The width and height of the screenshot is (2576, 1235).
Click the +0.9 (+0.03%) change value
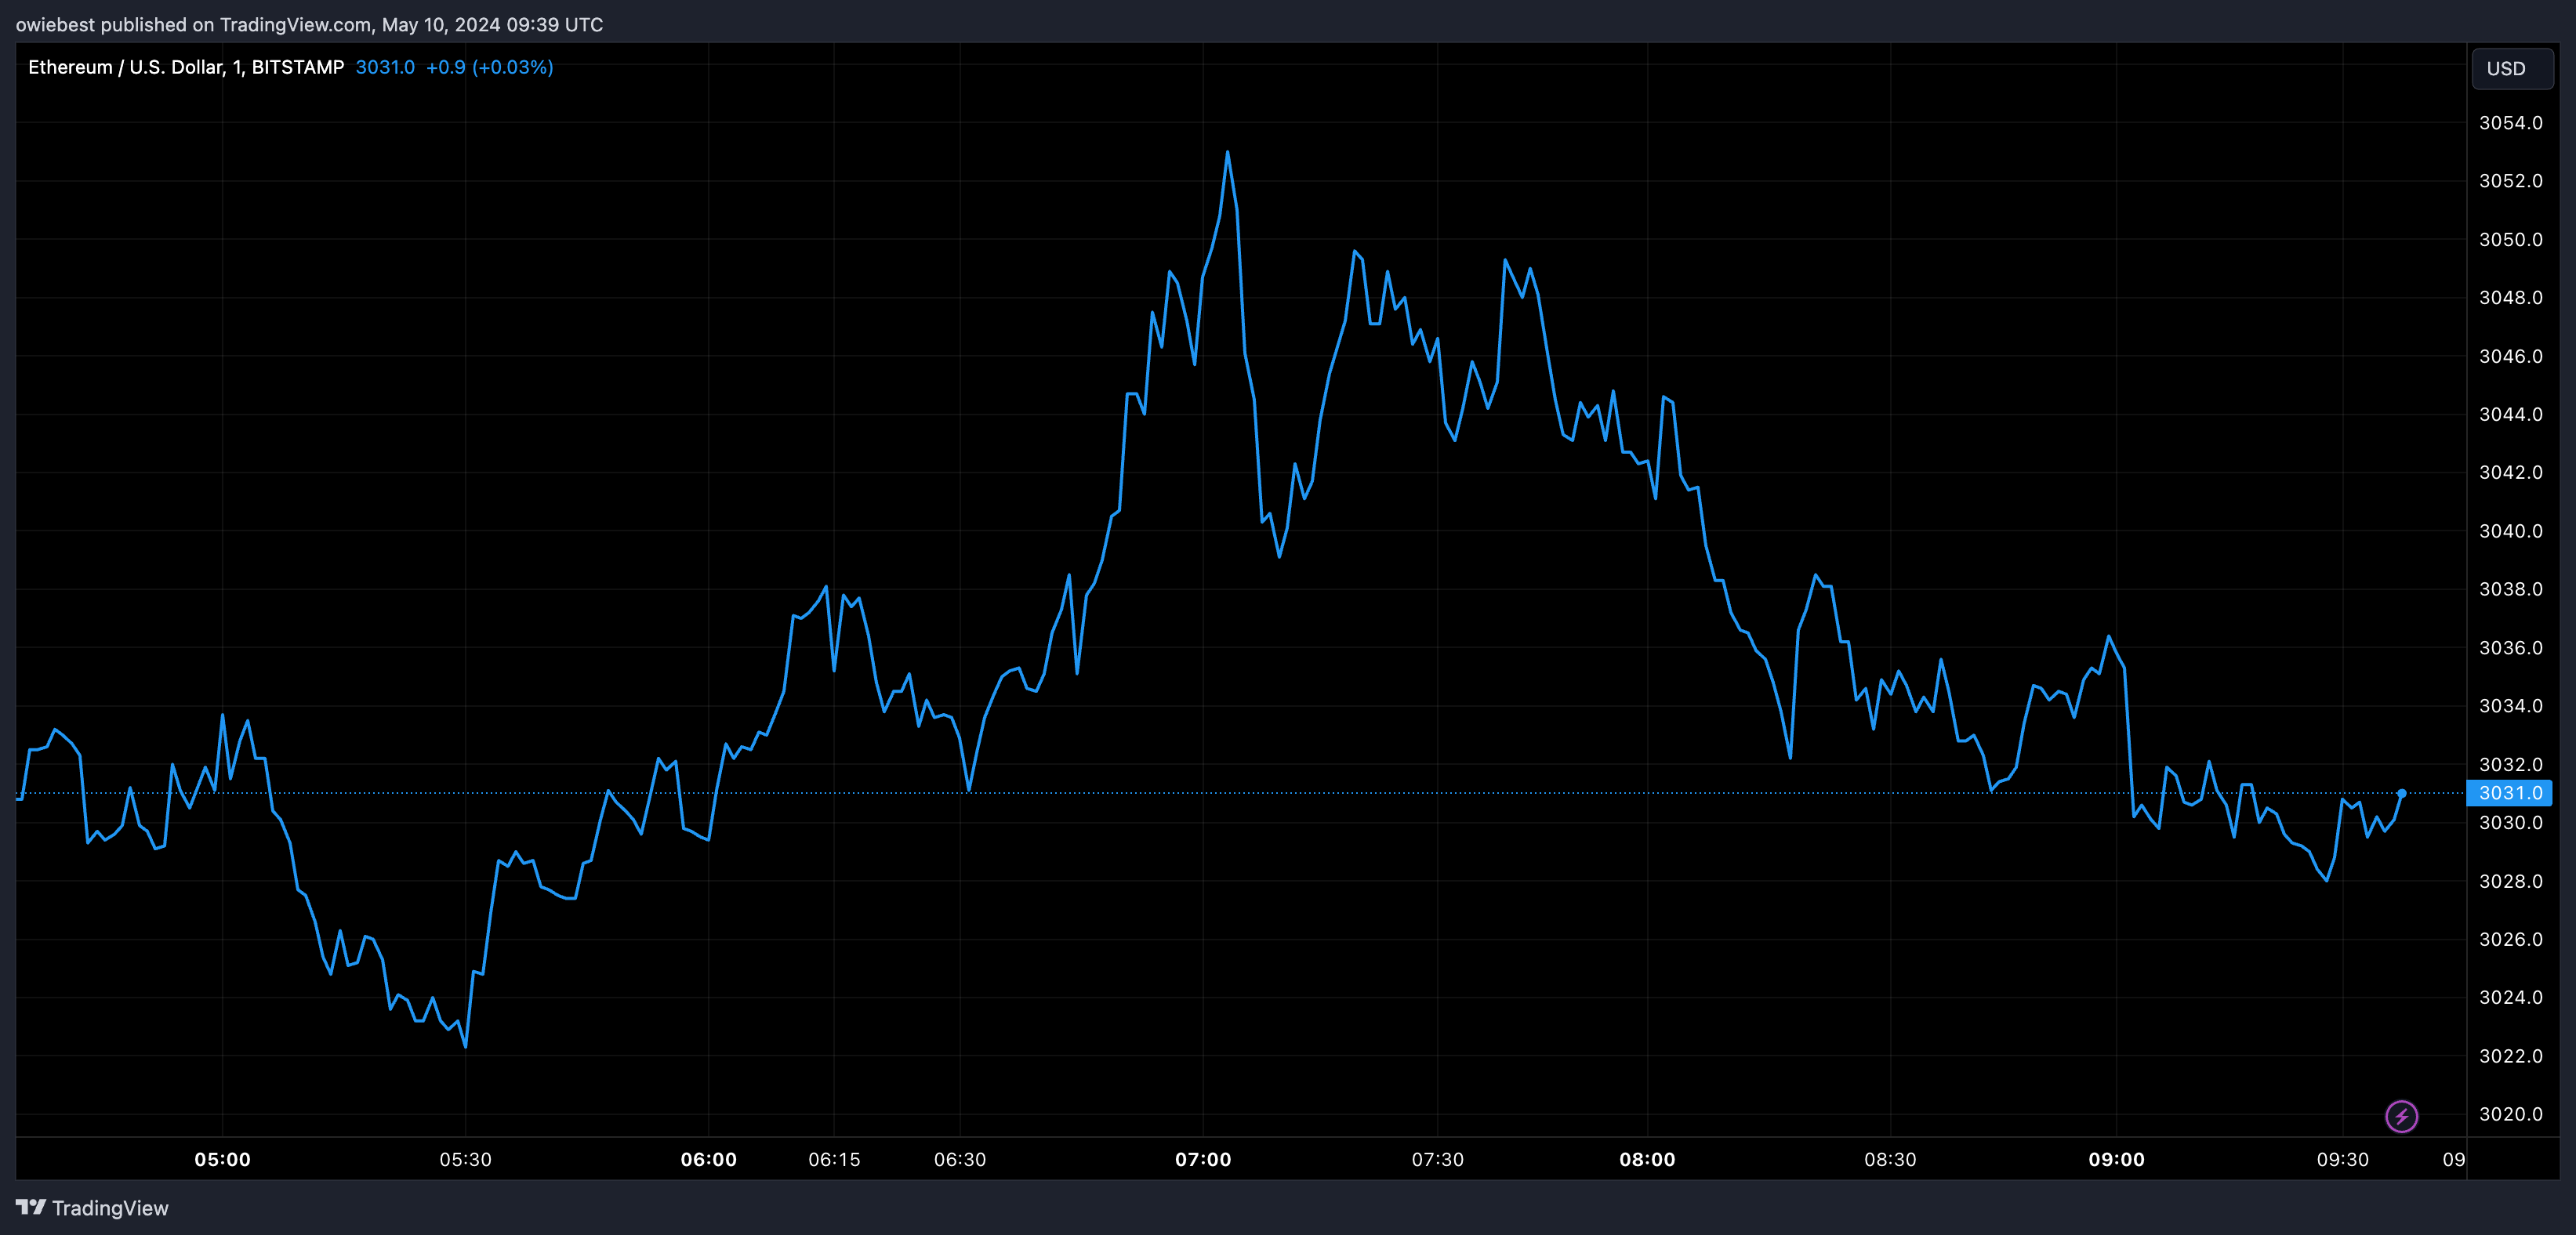(489, 67)
